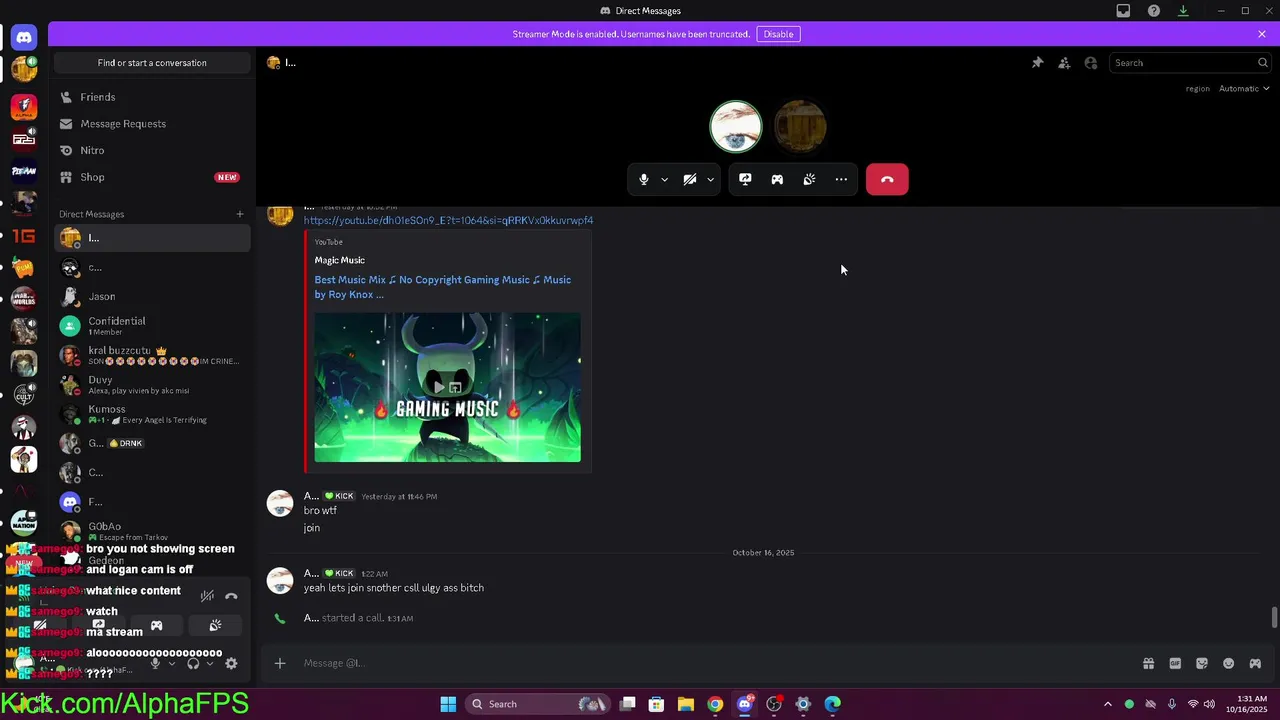Click the eye avatar in the call
1280x720 pixels.
pyautogui.click(x=736, y=126)
